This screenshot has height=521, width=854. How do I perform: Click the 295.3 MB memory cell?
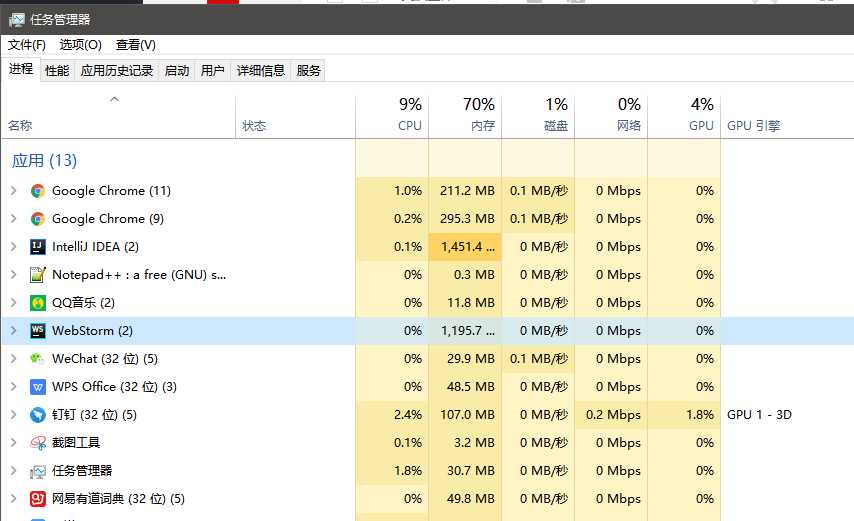point(467,219)
